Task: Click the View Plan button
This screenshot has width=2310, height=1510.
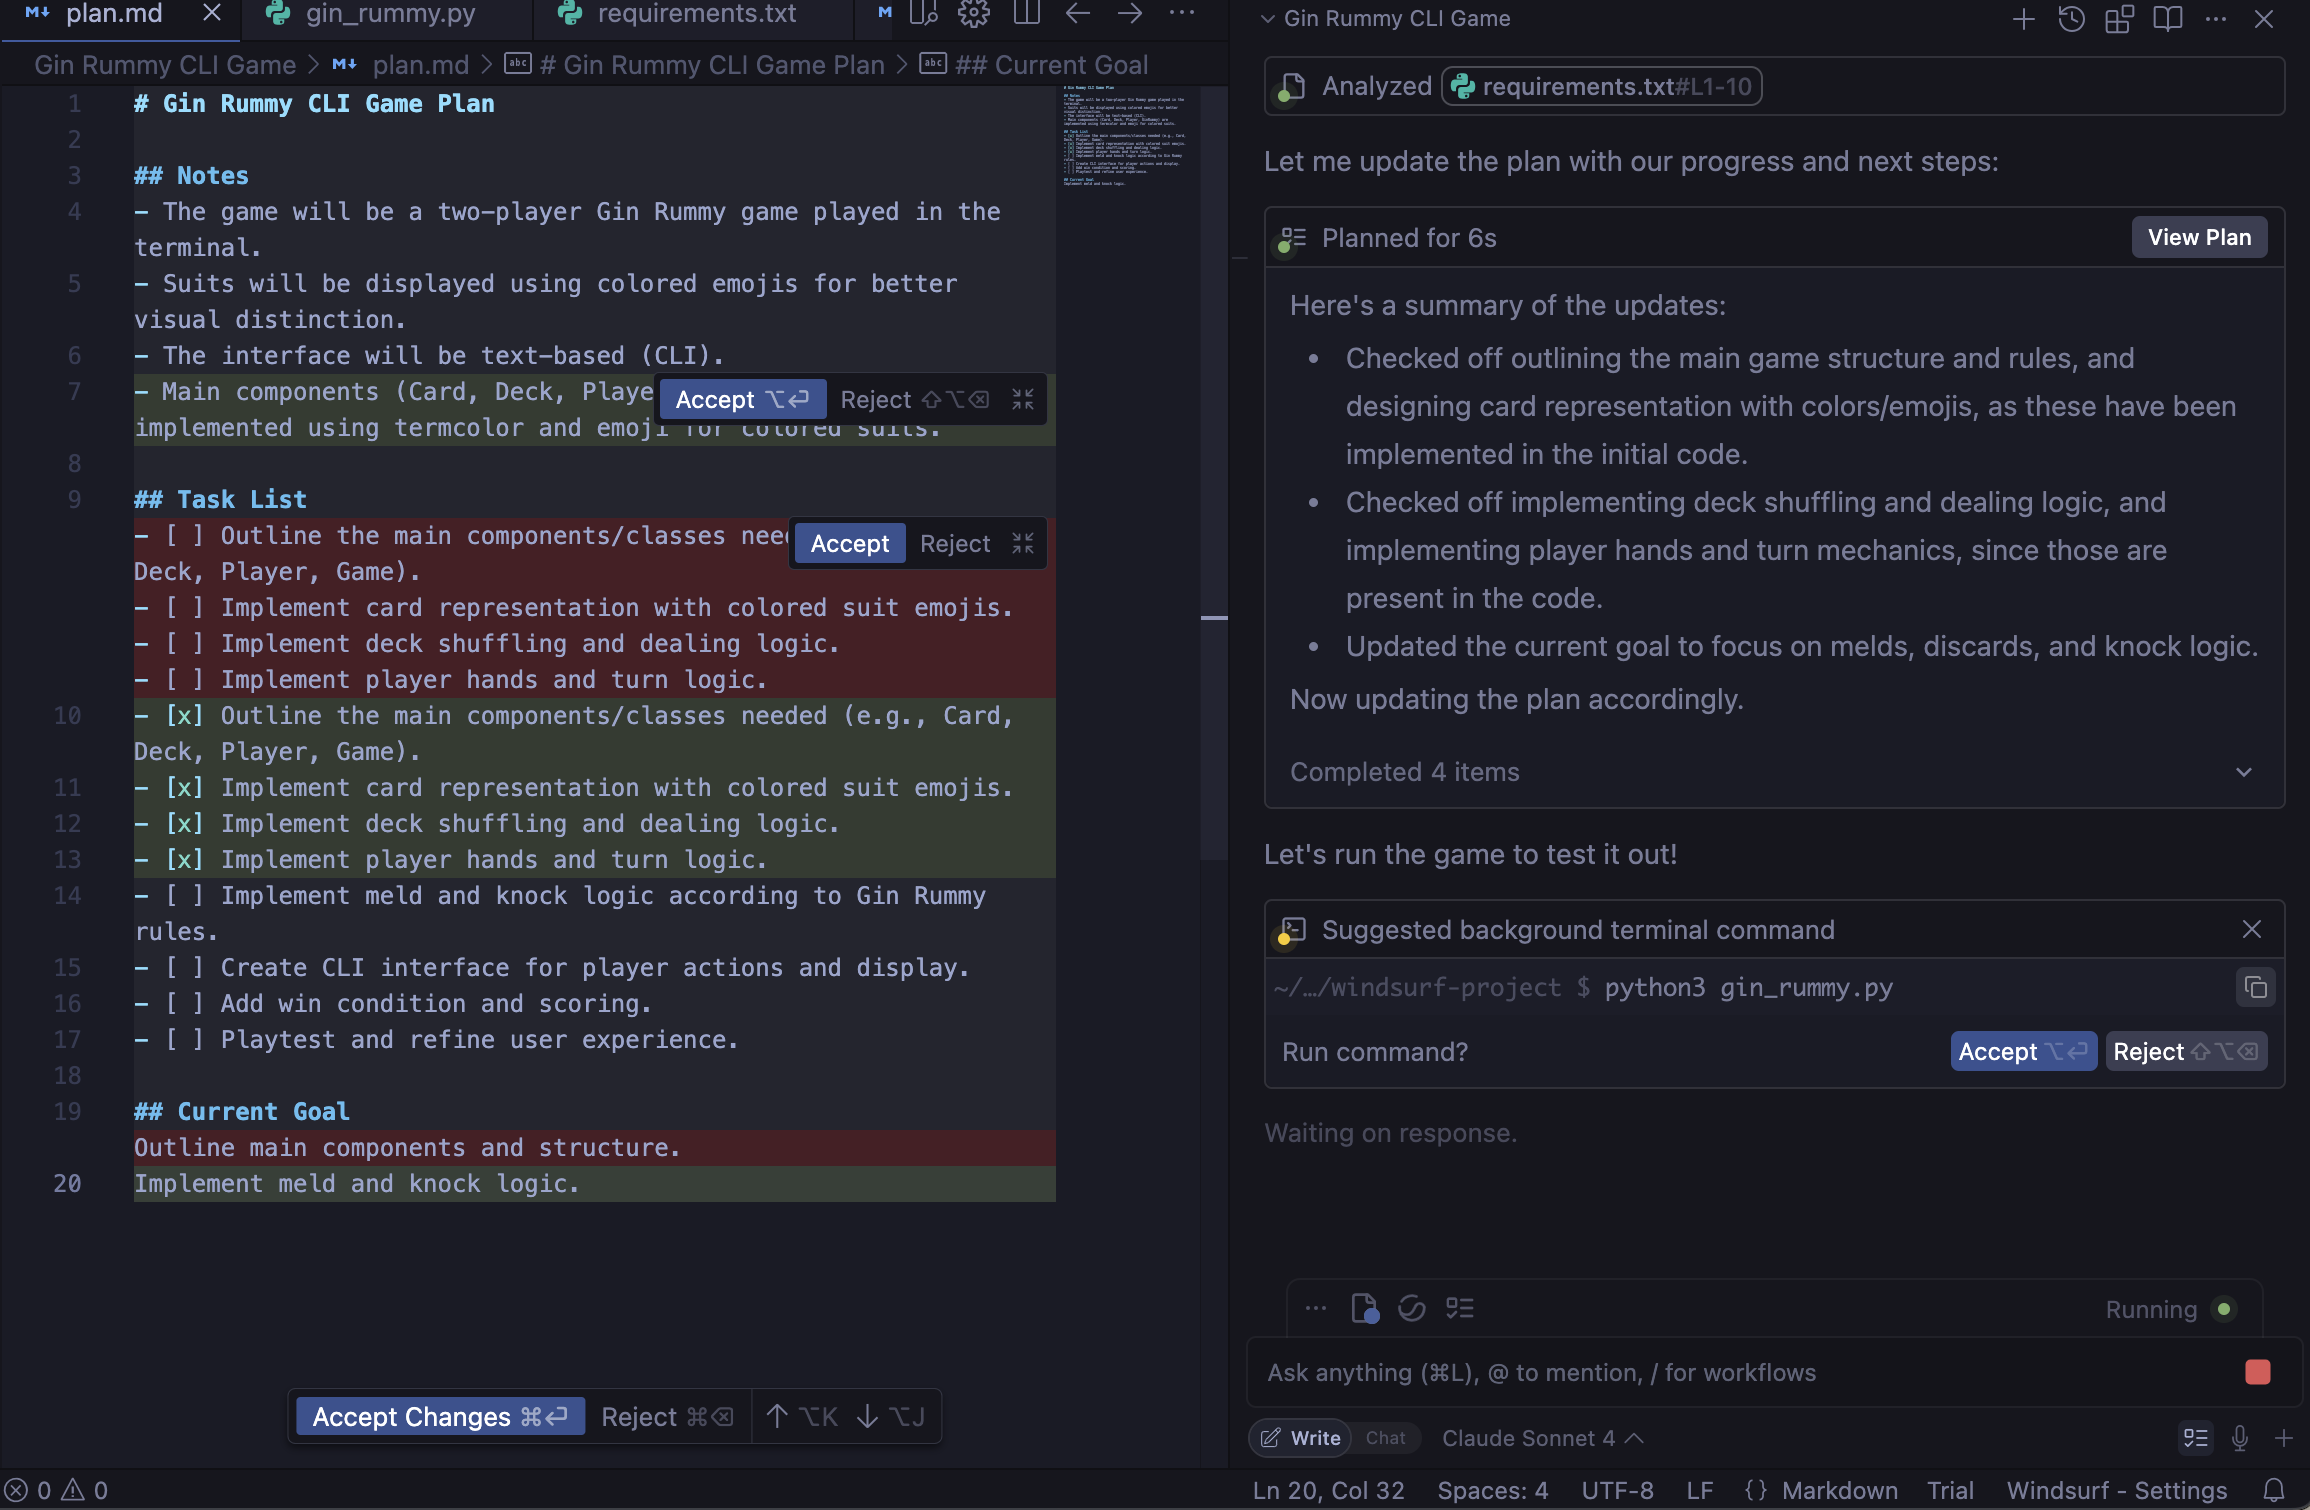Action: coord(2199,238)
